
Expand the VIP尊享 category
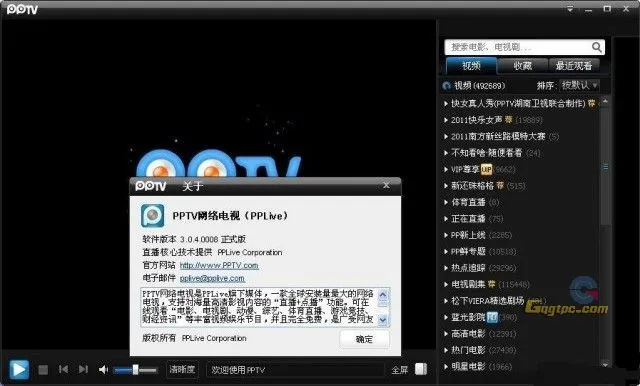coord(446,169)
